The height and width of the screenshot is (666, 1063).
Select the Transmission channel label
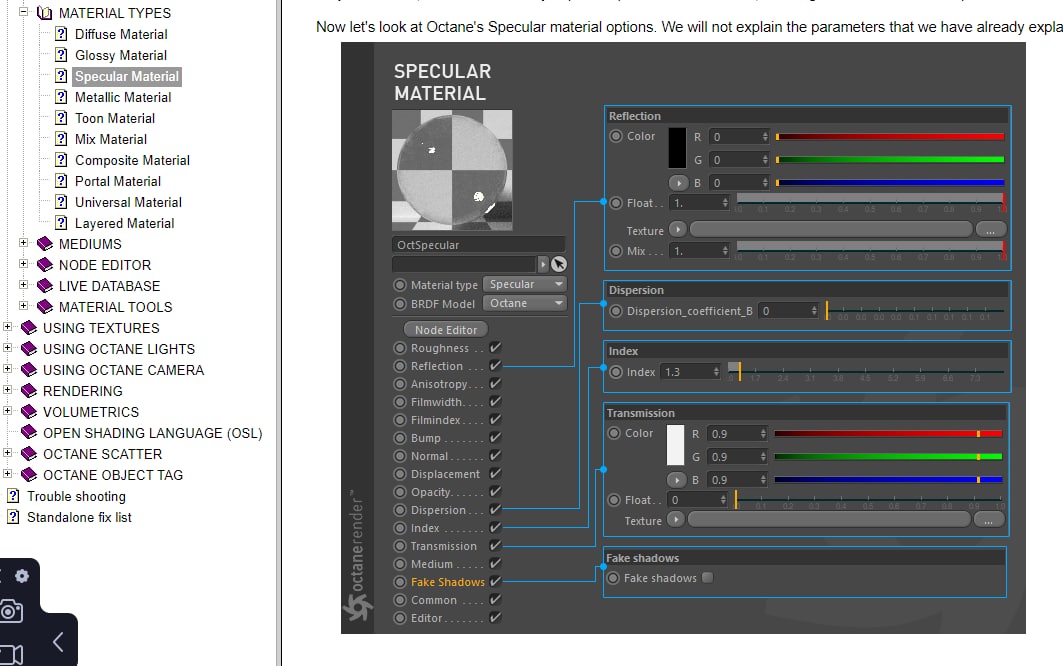click(443, 546)
